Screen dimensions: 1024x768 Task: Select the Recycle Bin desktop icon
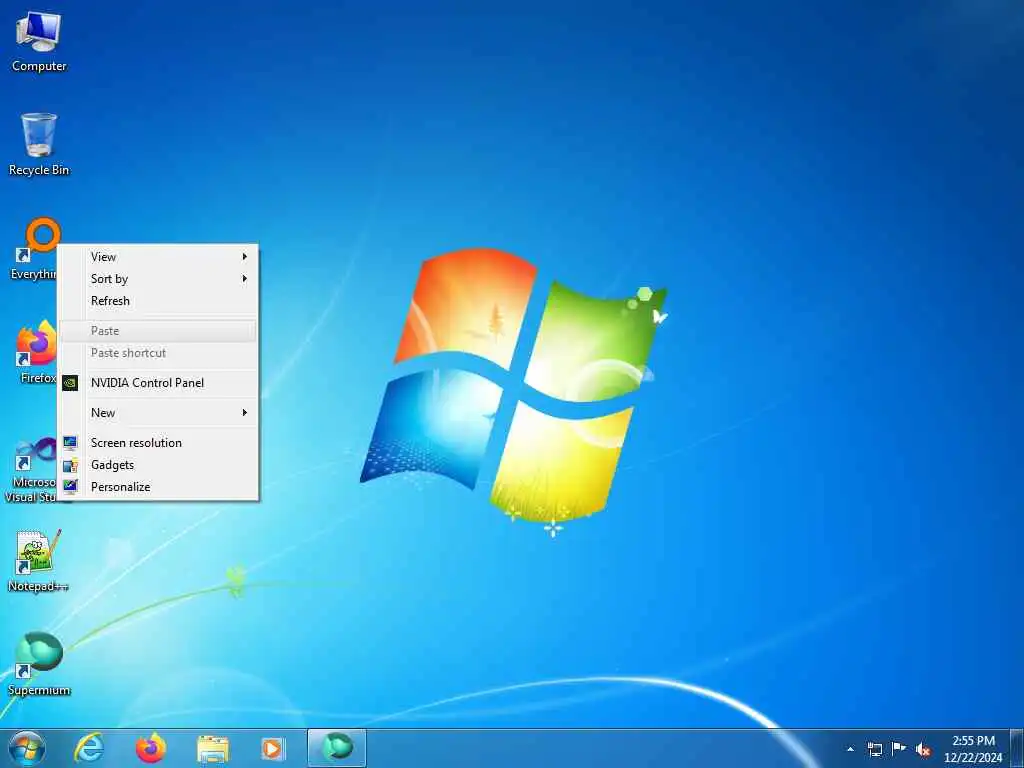pyautogui.click(x=39, y=145)
